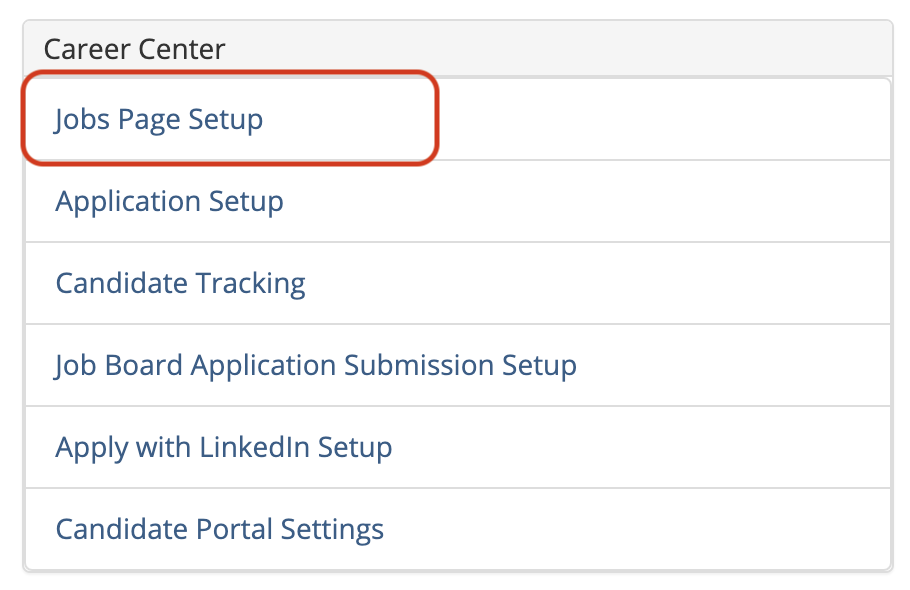
Task: Go to Candidate Tracking
Action: coord(180,283)
